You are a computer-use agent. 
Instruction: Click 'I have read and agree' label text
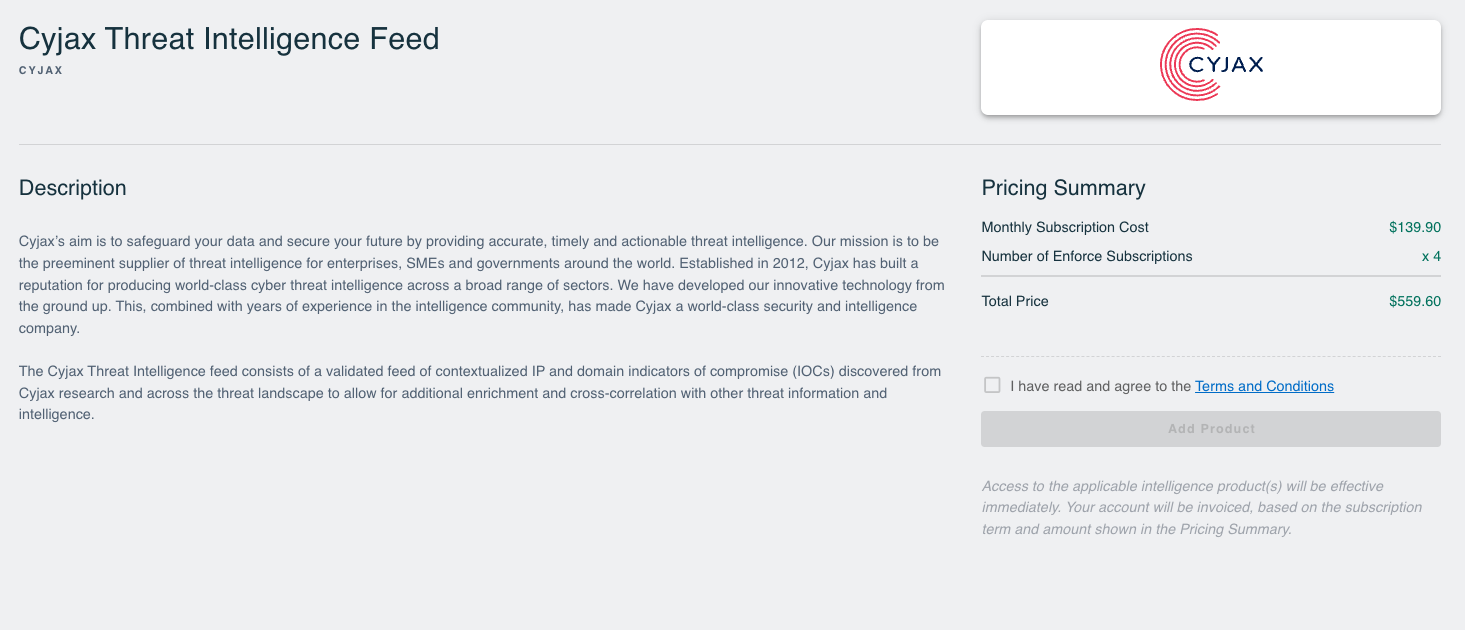tap(1101, 386)
